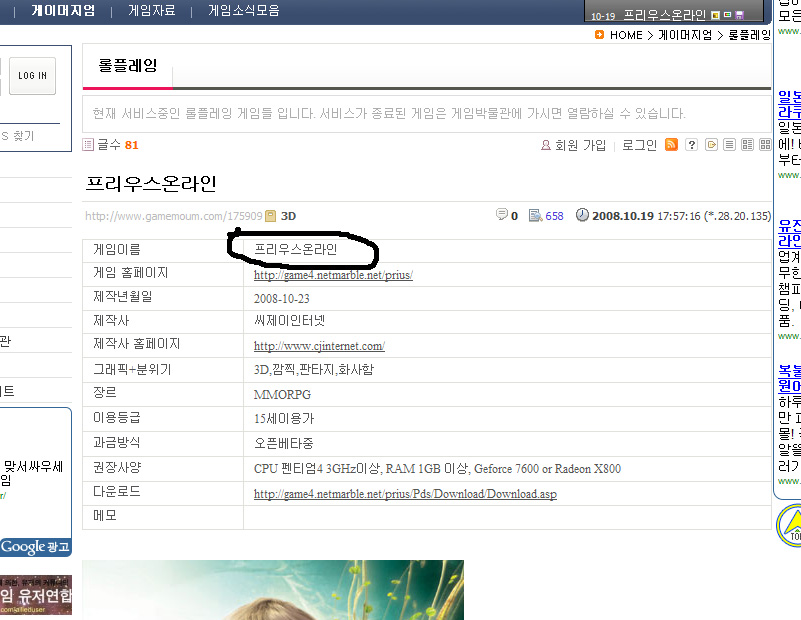Click the game screenshot image below the table
The width and height of the screenshot is (801, 620).
click(272, 590)
